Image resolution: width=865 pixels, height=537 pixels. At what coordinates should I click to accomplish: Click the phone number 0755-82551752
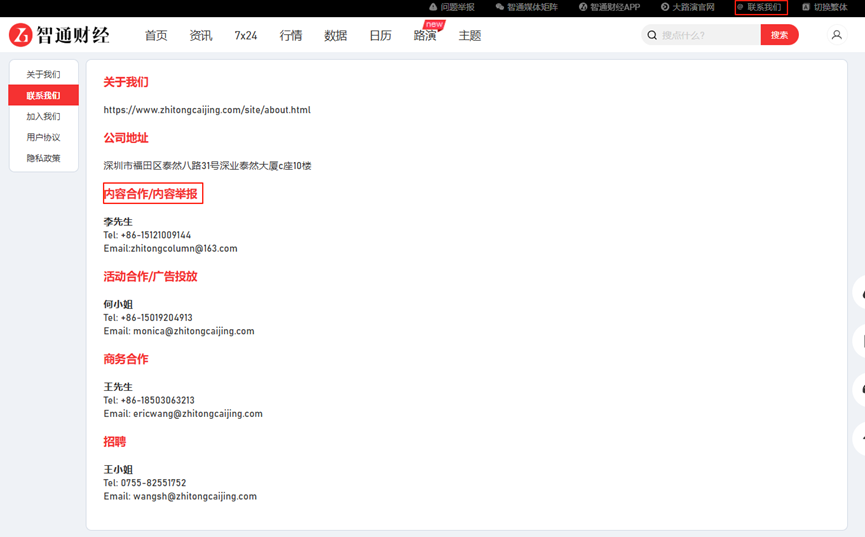pyautogui.click(x=153, y=483)
